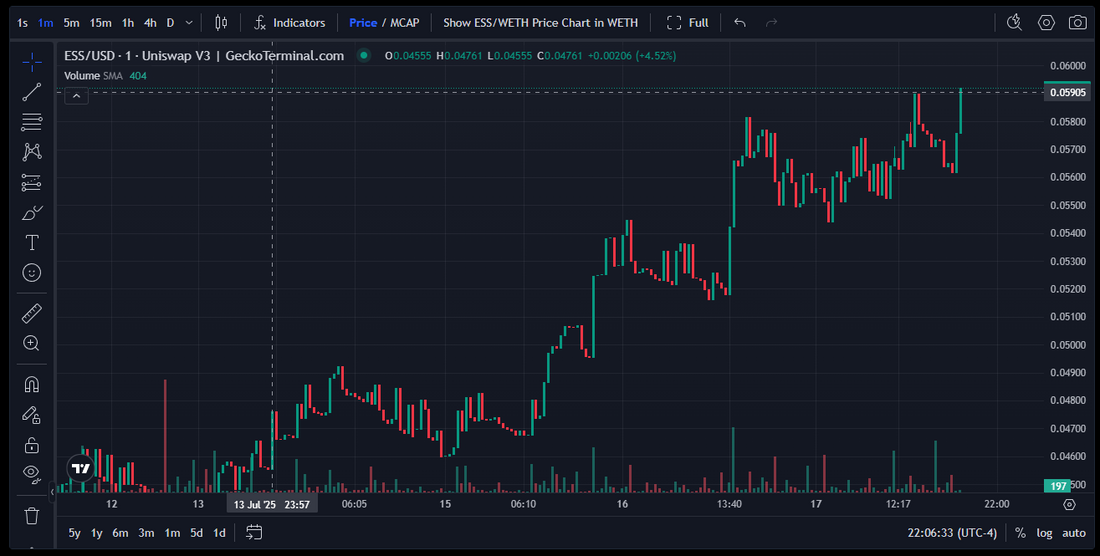Set range to 1d

click(x=219, y=533)
